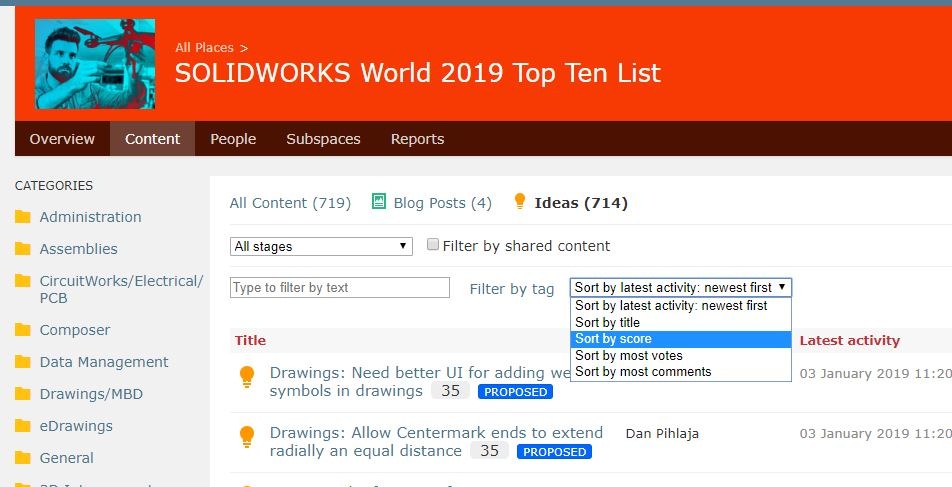Open author Dan Pihlaja's profile
This screenshot has width=952, height=487.
pos(662,434)
